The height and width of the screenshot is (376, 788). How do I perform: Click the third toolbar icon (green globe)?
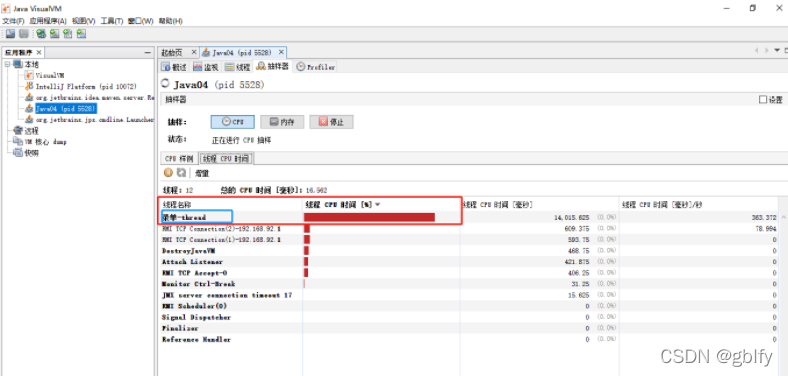tap(41, 34)
